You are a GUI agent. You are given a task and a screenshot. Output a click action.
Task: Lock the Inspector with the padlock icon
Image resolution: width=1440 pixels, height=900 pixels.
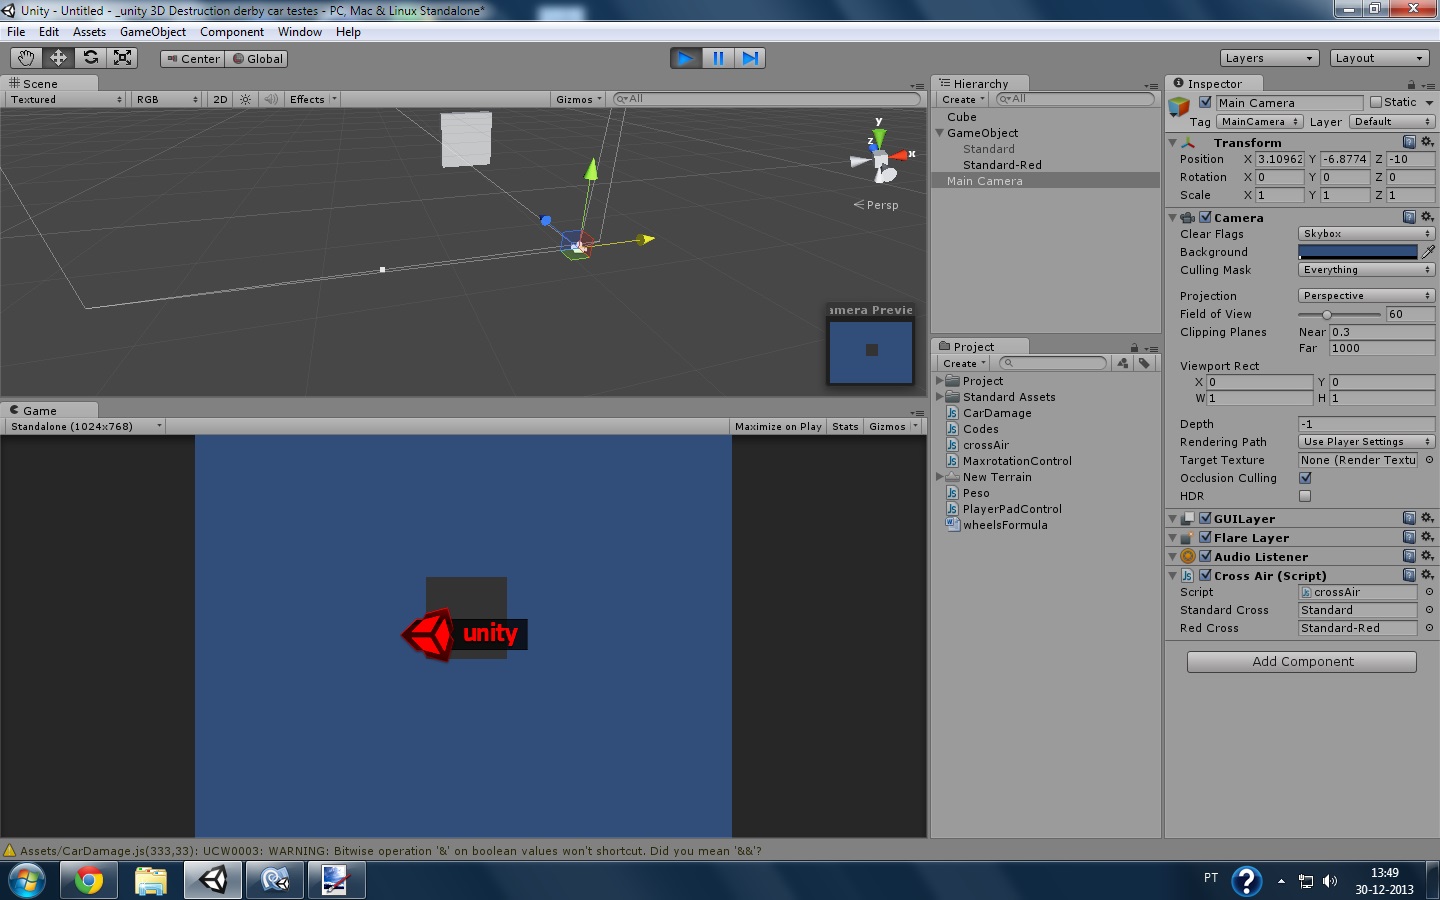pyautogui.click(x=1412, y=83)
